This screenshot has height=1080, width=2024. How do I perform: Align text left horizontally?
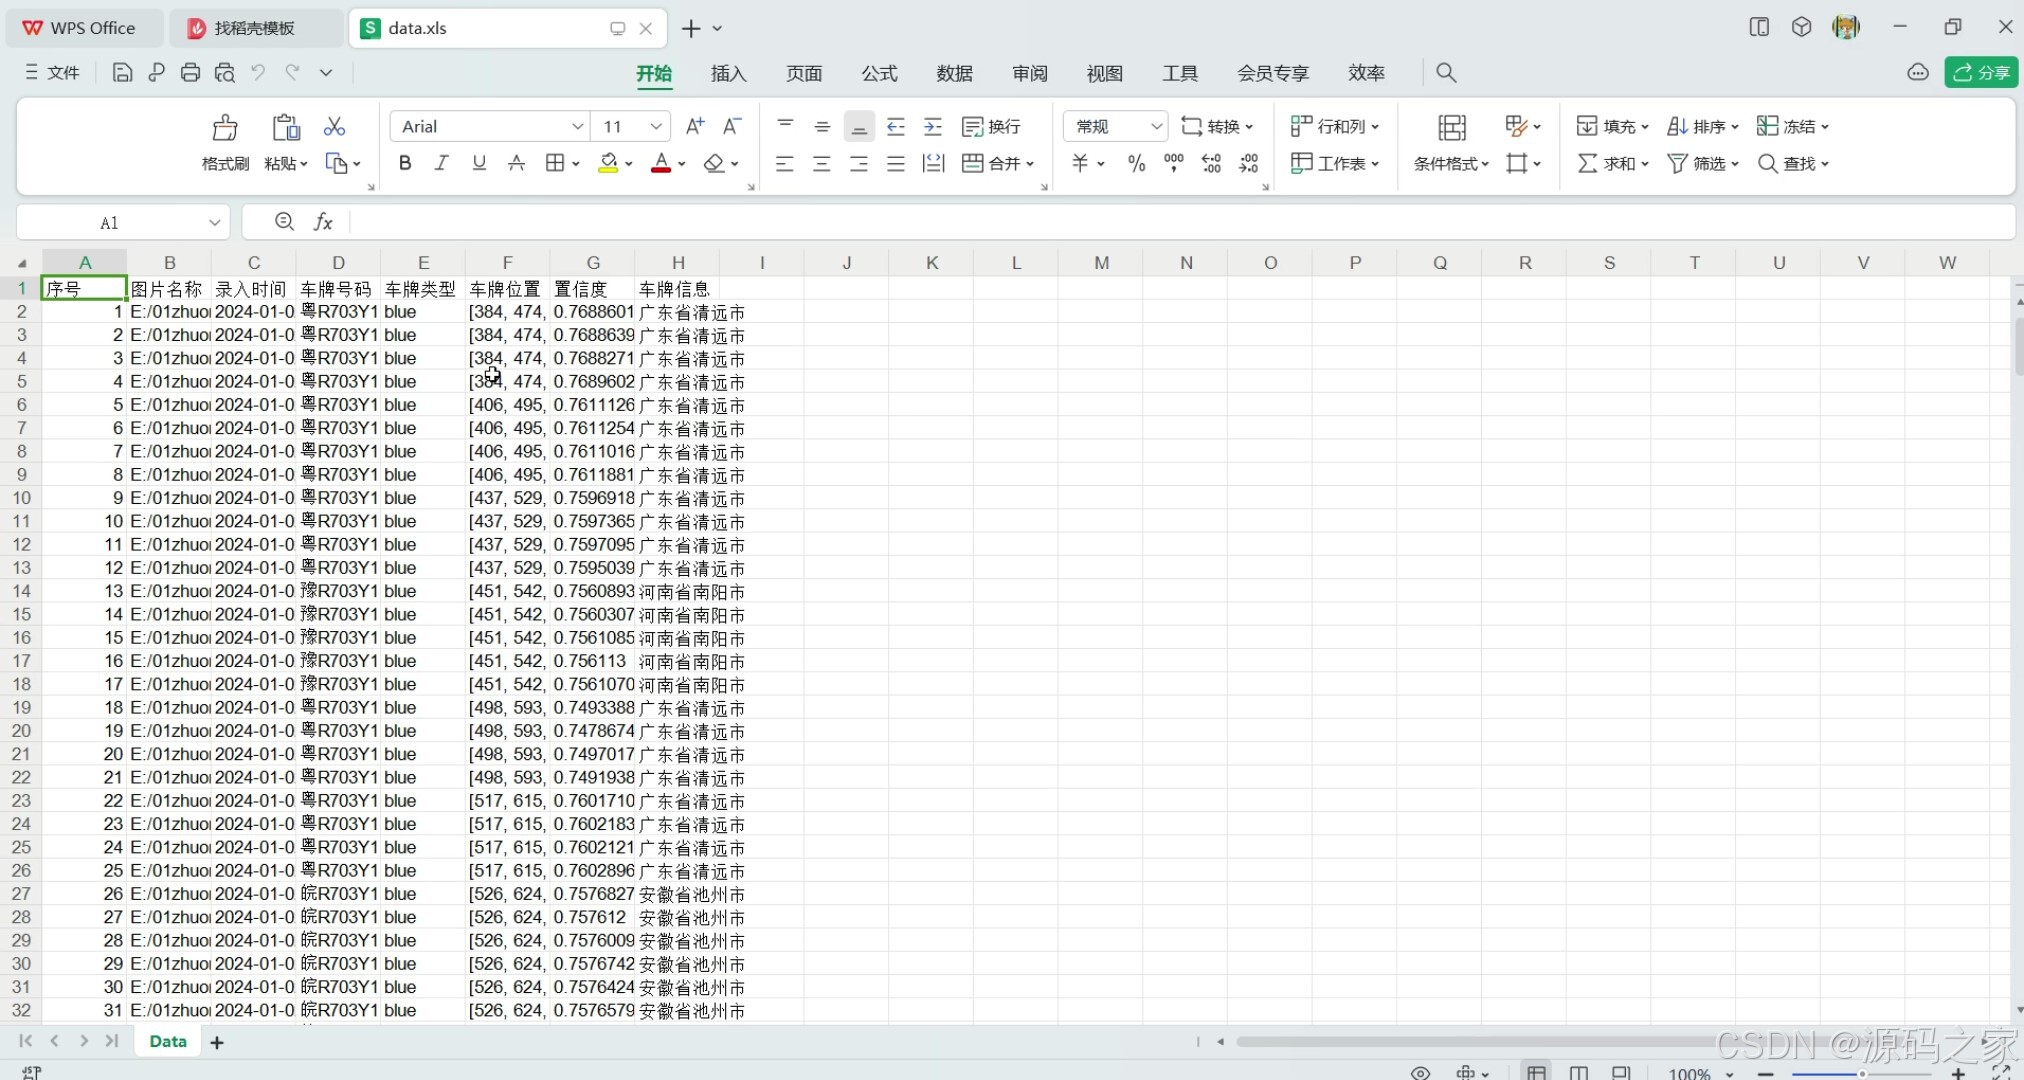[x=785, y=163]
